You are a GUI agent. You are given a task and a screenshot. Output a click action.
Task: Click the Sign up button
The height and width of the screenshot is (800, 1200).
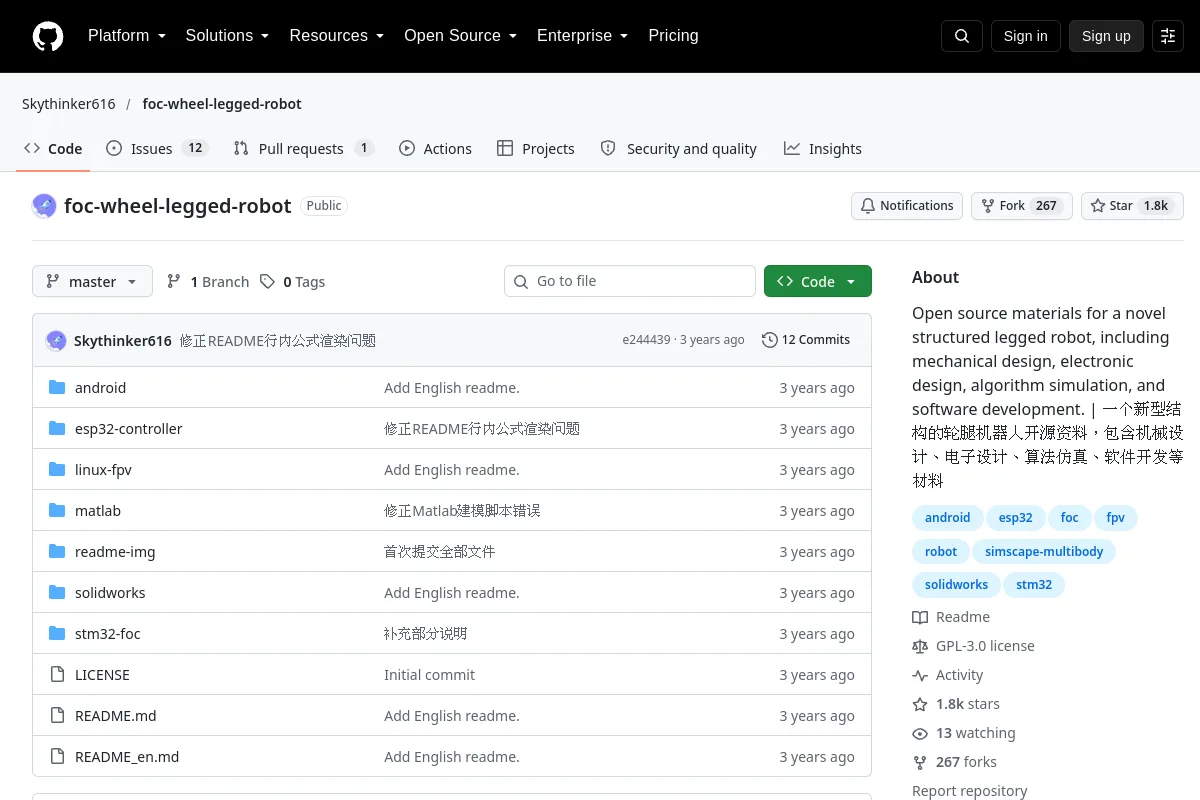1106,36
